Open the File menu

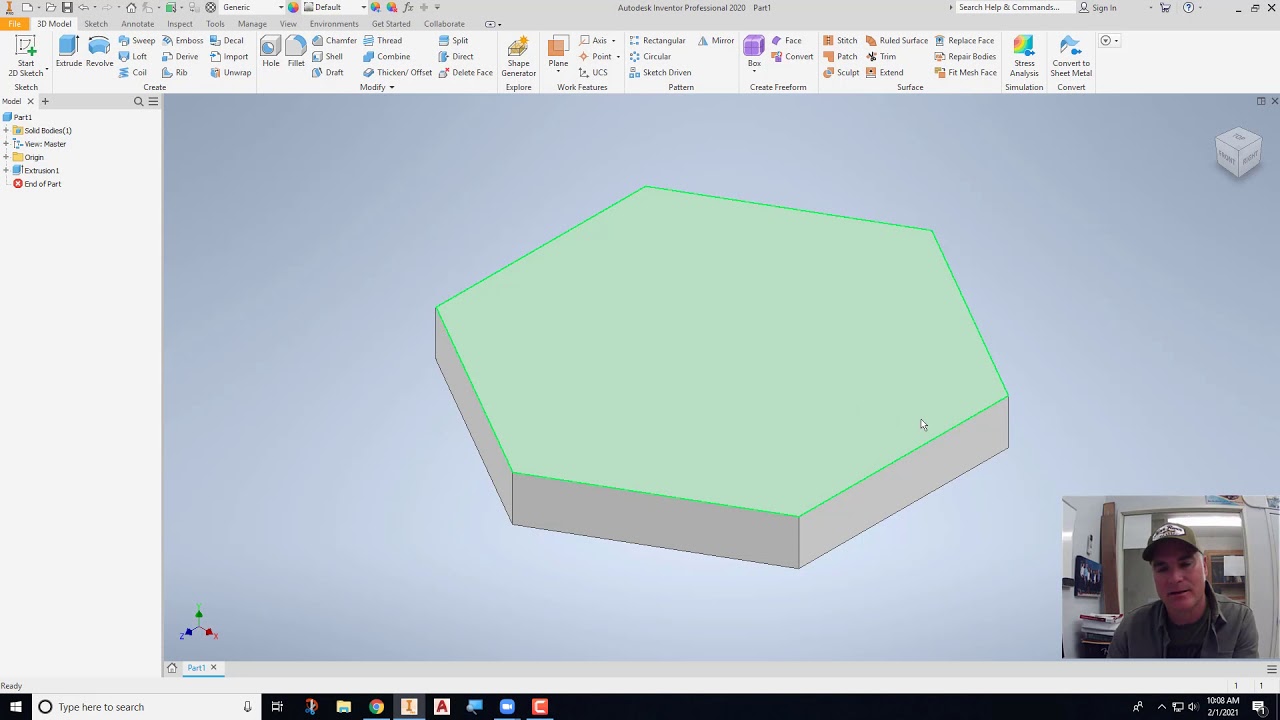(14, 24)
